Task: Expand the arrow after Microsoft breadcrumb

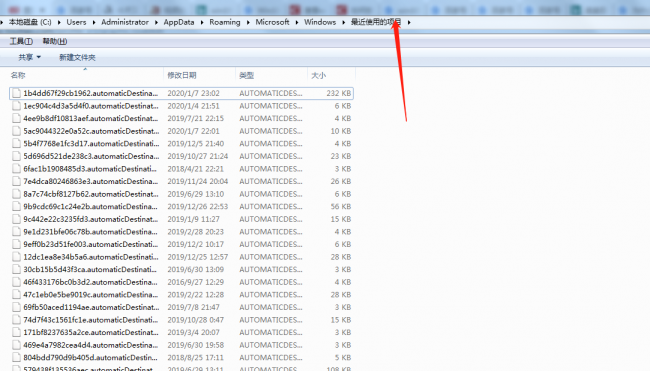Action: (x=297, y=22)
